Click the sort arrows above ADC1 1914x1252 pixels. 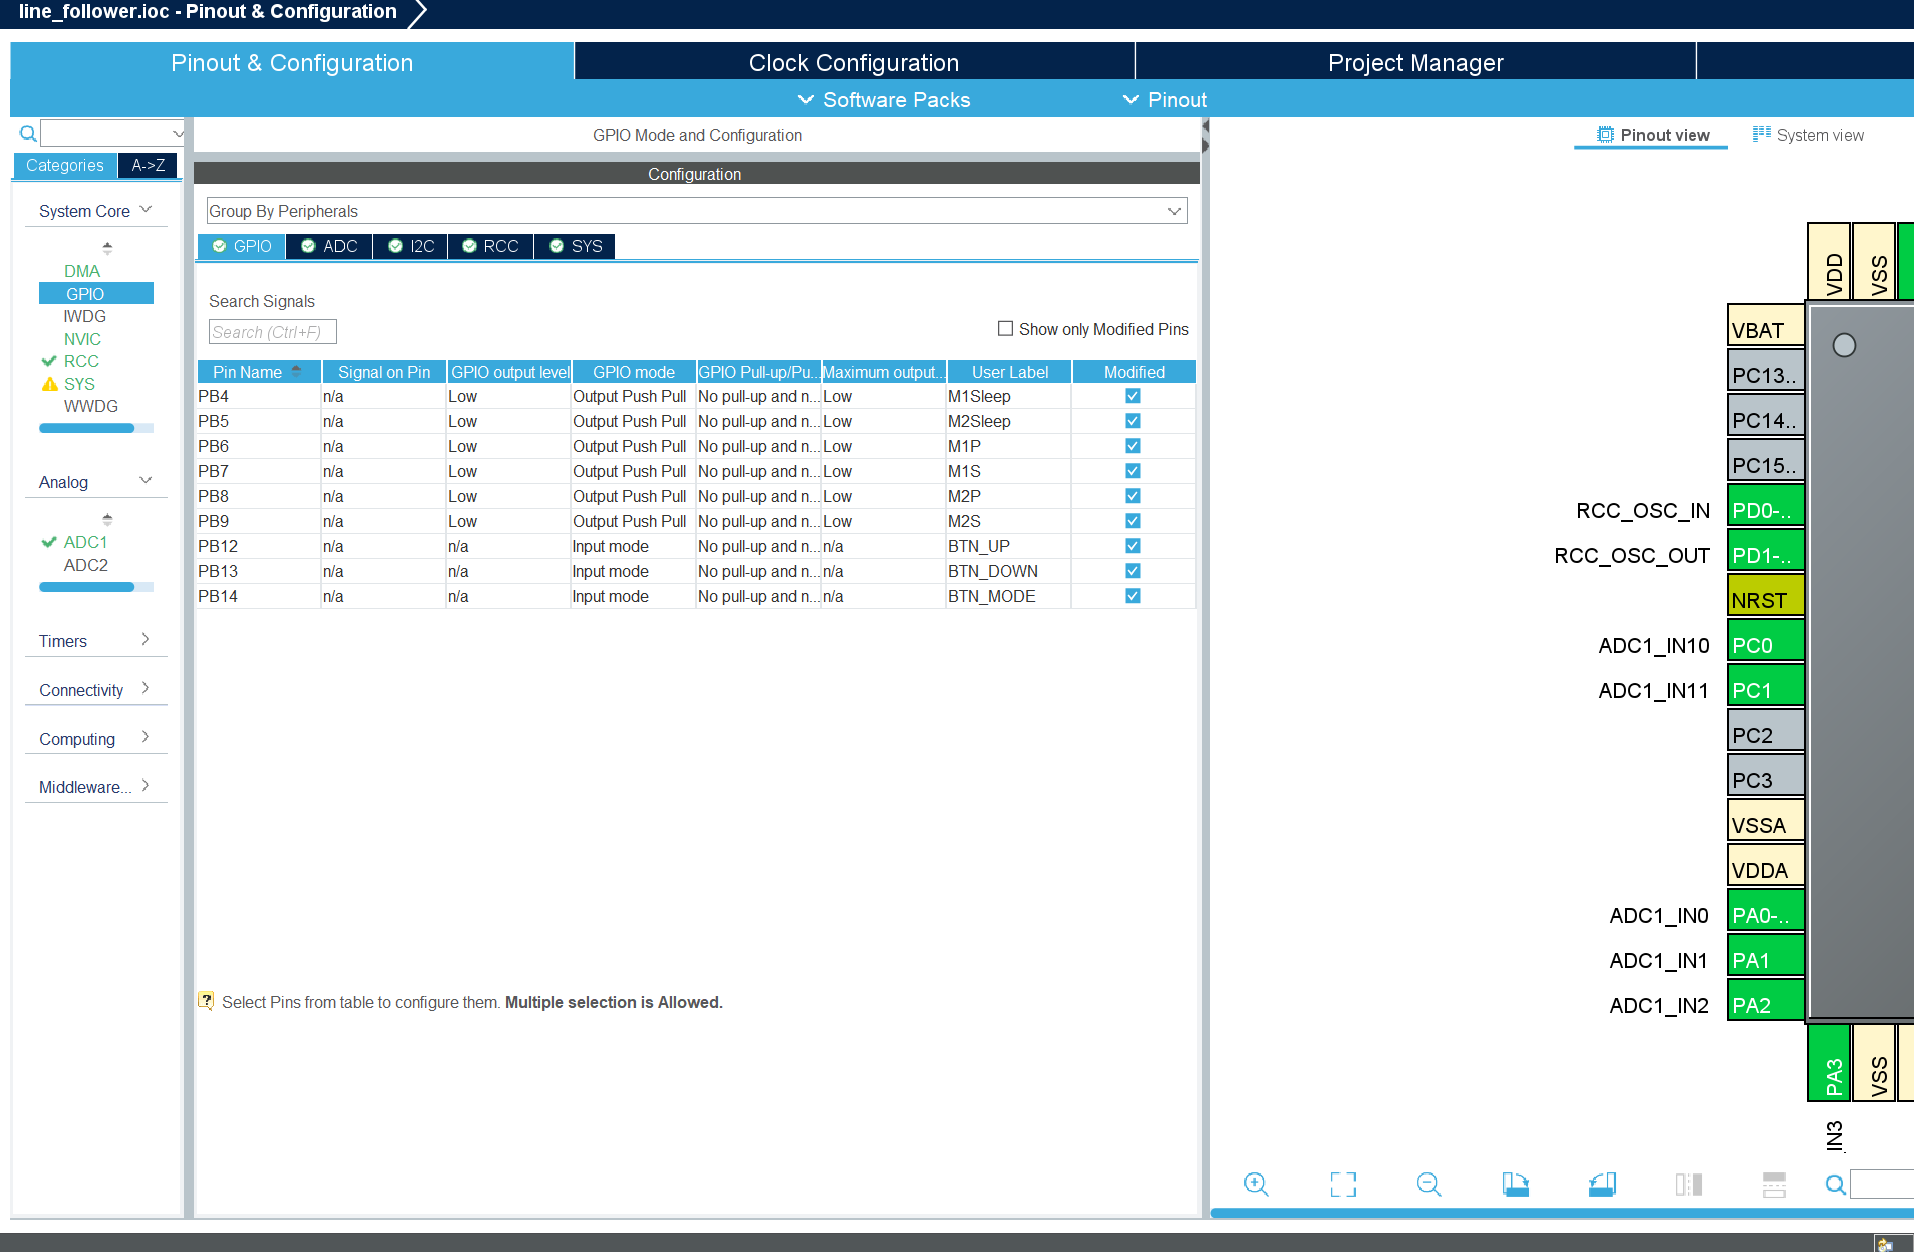click(107, 520)
